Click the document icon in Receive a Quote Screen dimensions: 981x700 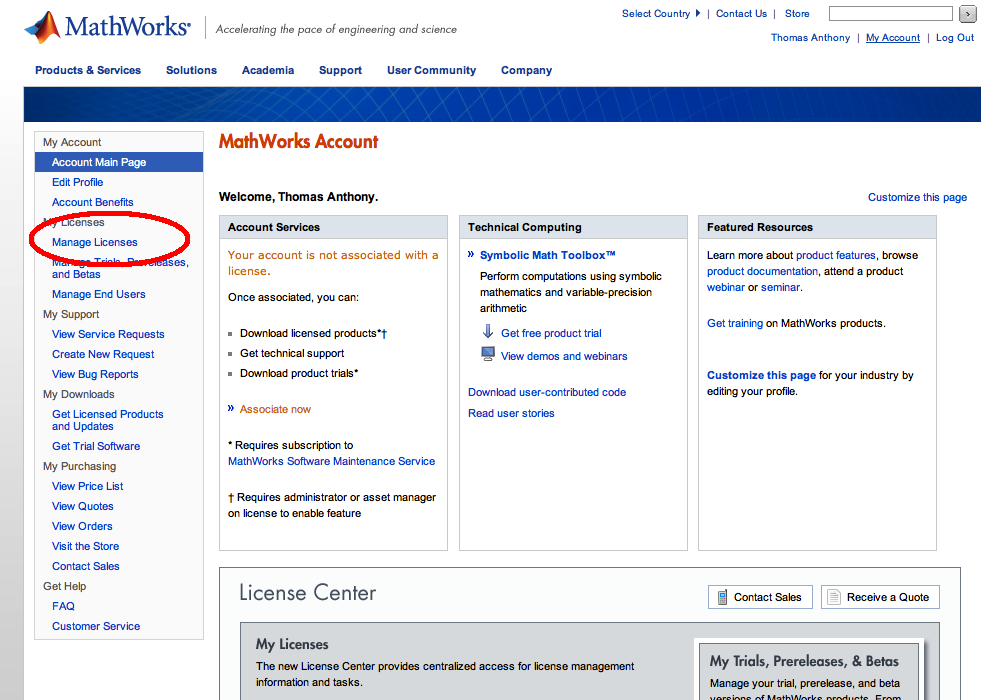835,597
